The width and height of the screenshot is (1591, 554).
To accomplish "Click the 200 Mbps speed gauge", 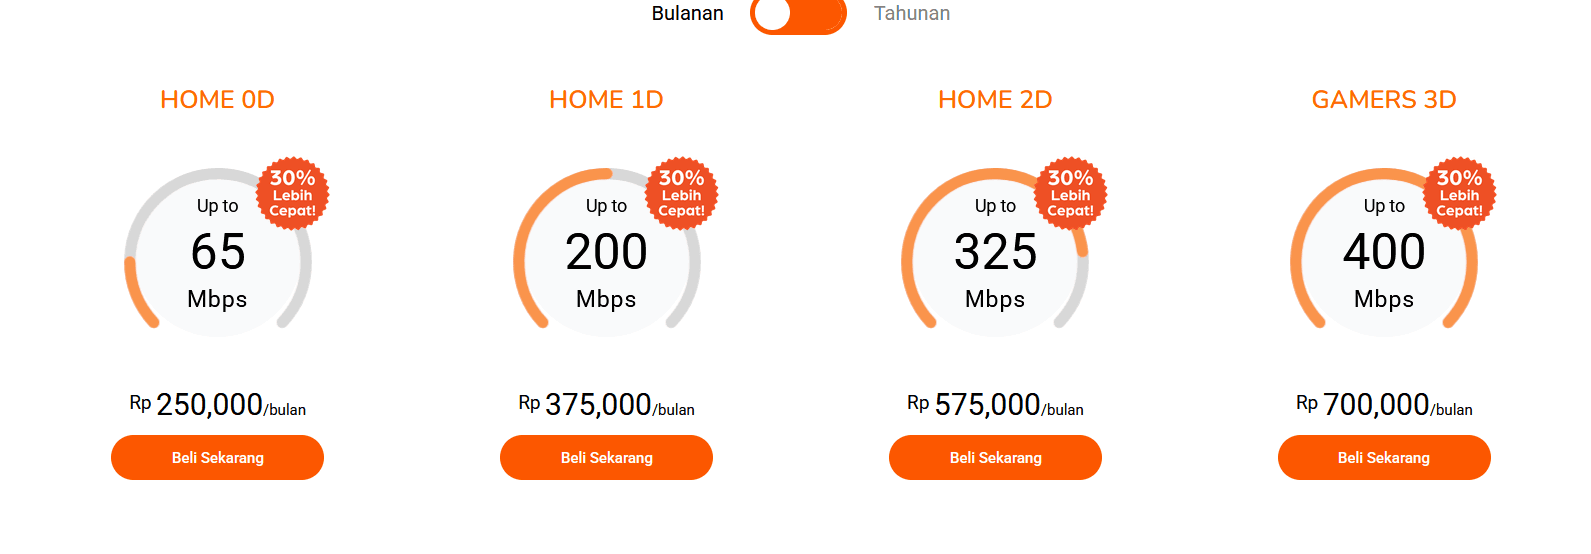I will [607, 254].
